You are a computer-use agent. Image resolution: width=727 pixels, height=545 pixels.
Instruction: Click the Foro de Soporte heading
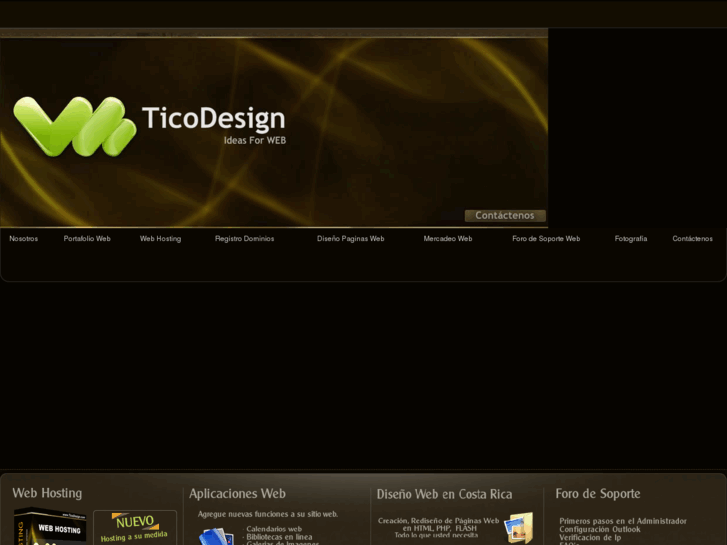tap(598, 494)
